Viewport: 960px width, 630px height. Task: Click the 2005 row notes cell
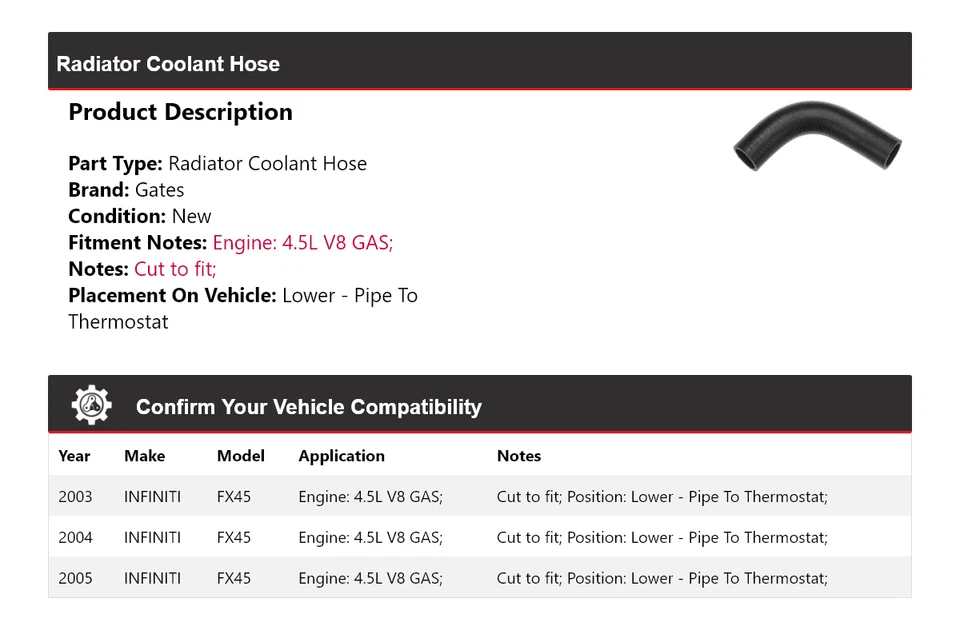(x=662, y=578)
